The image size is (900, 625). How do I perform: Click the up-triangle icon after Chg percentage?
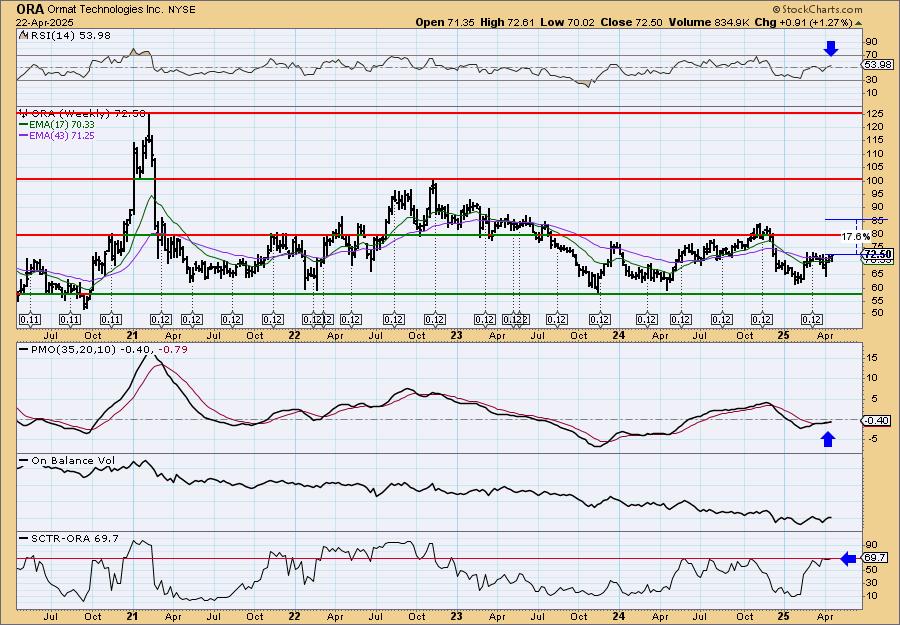pyautogui.click(x=859, y=23)
